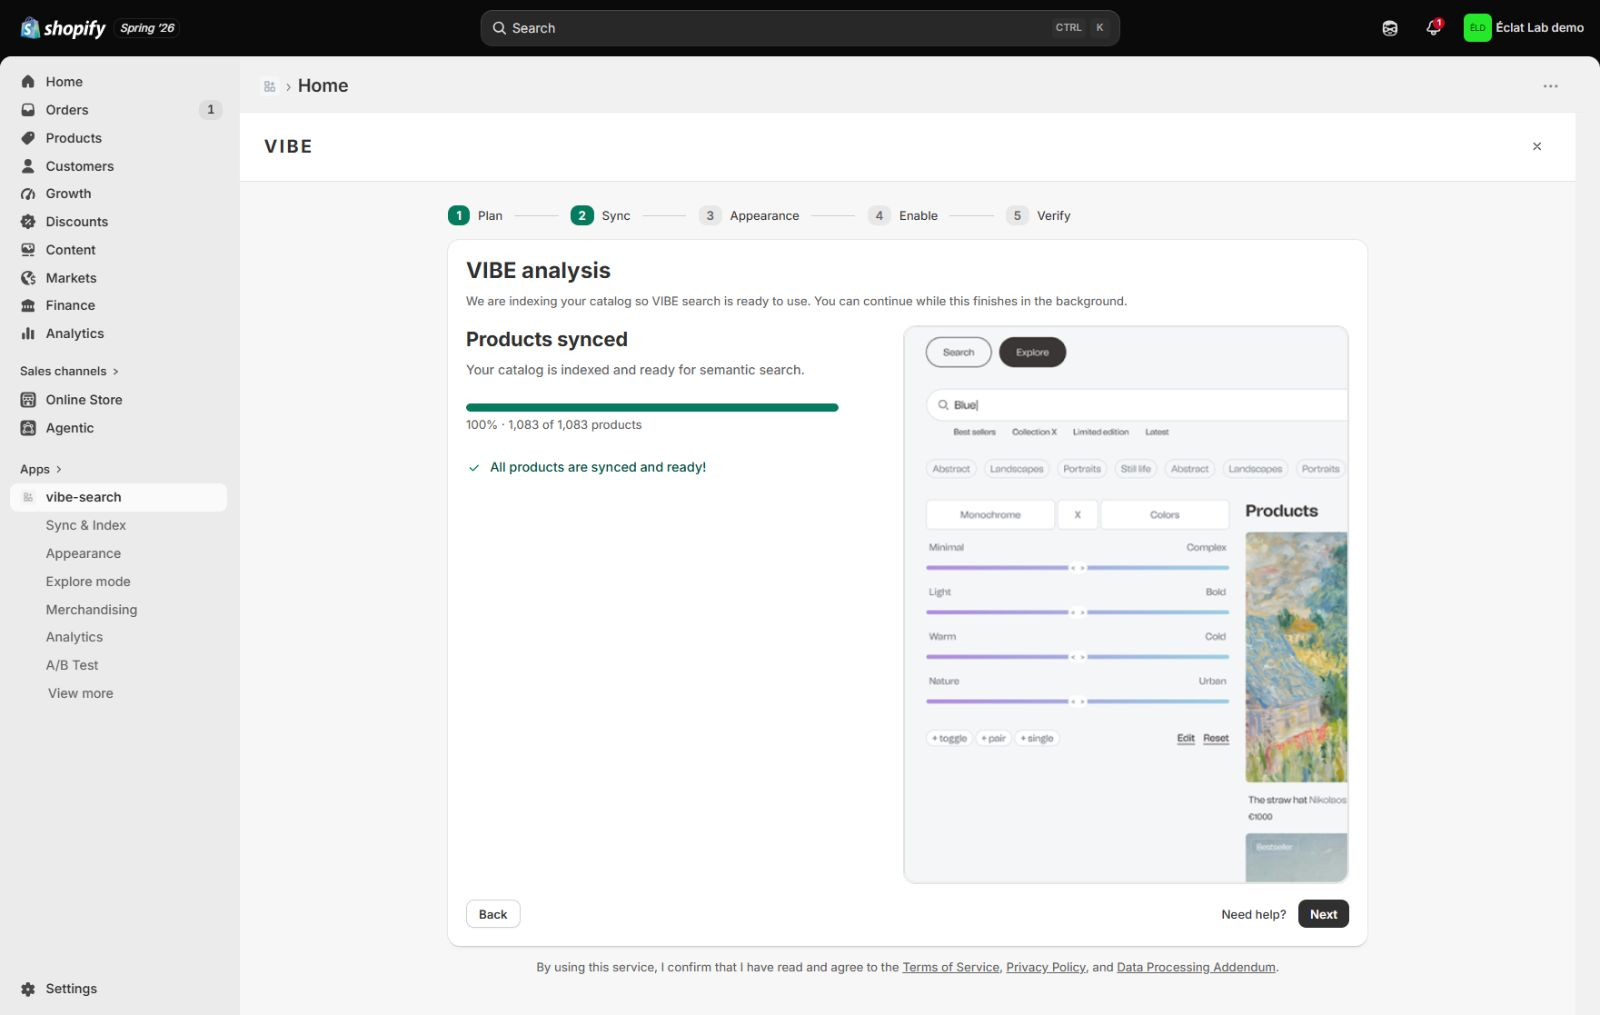Image resolution: width=1600 pixels, height=1015 pixels.
Task: Open the Agentic channel icon
Action: 28,428
